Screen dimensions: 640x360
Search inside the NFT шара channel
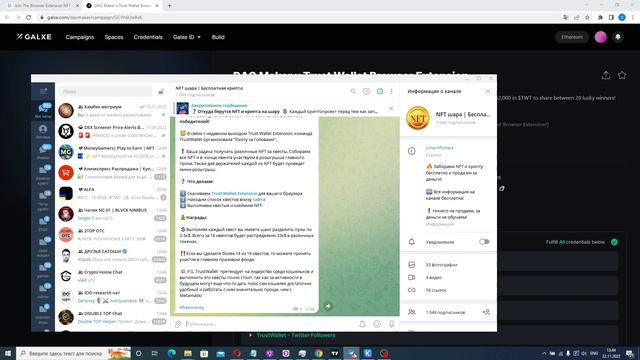click(x=353, y=91)
